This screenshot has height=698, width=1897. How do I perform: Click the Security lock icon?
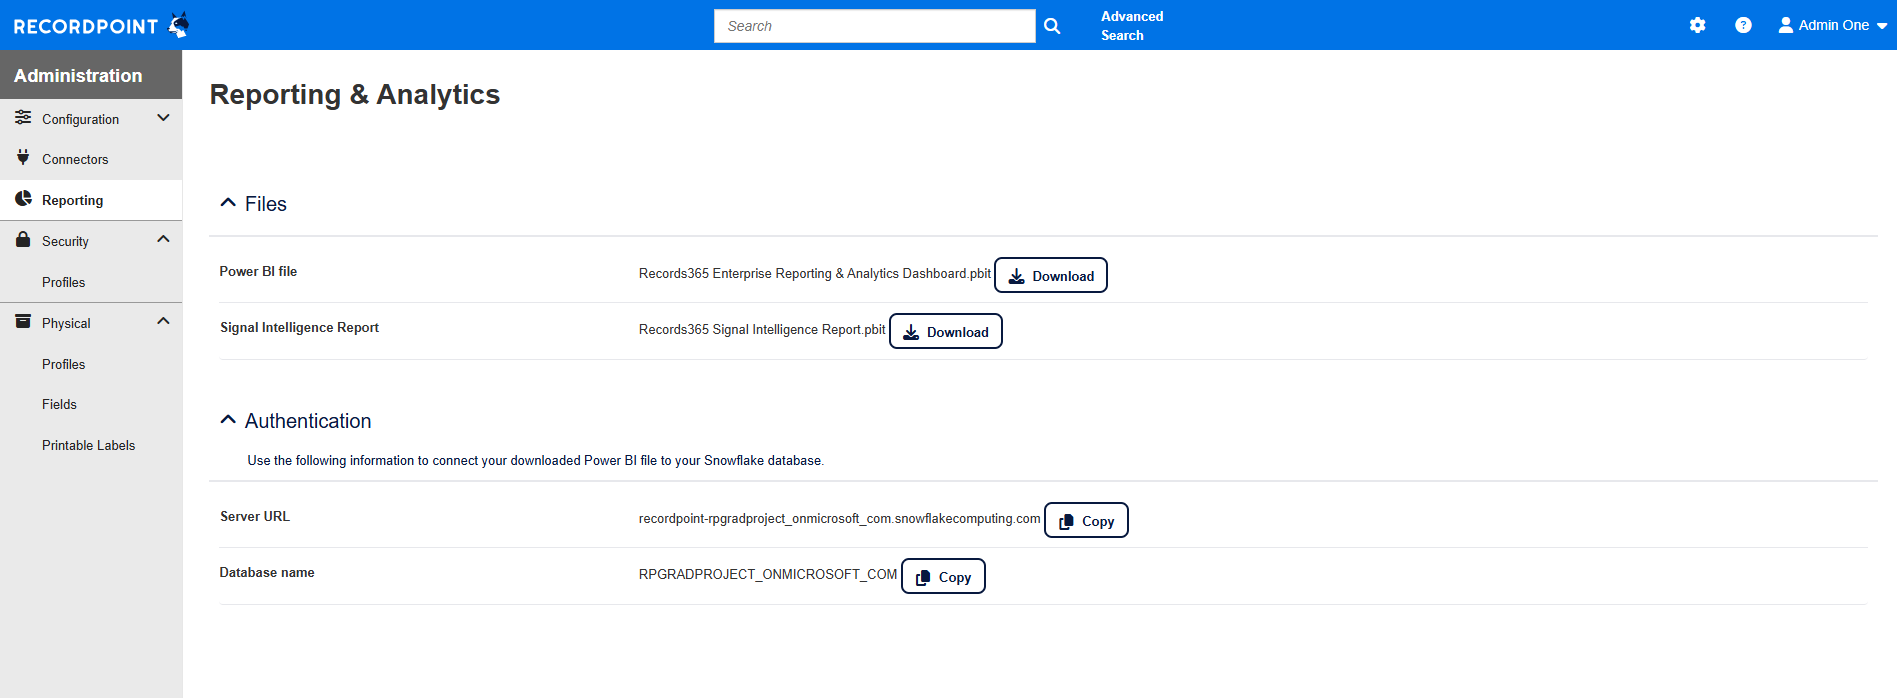[x=23, y=240]
